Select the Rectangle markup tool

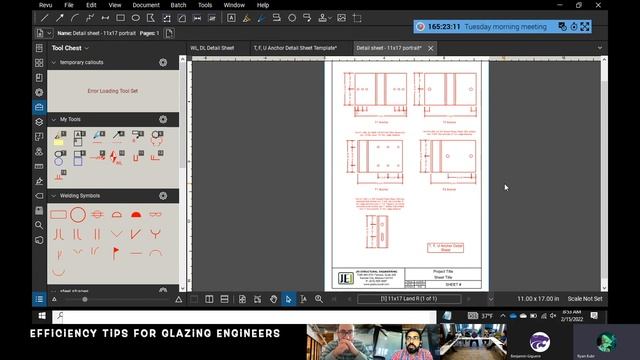(120, 18)
